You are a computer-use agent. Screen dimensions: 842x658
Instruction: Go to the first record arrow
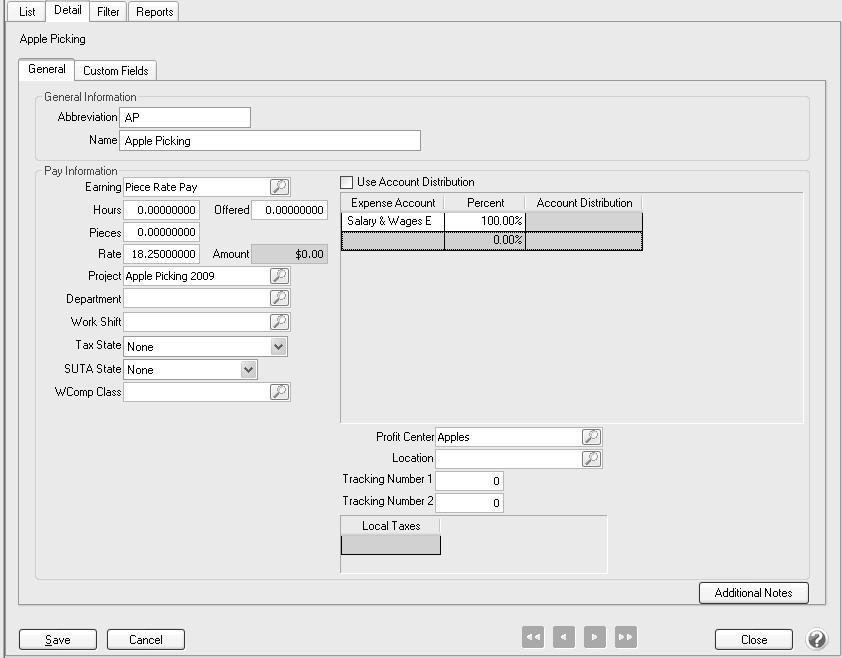pos(533,638)
